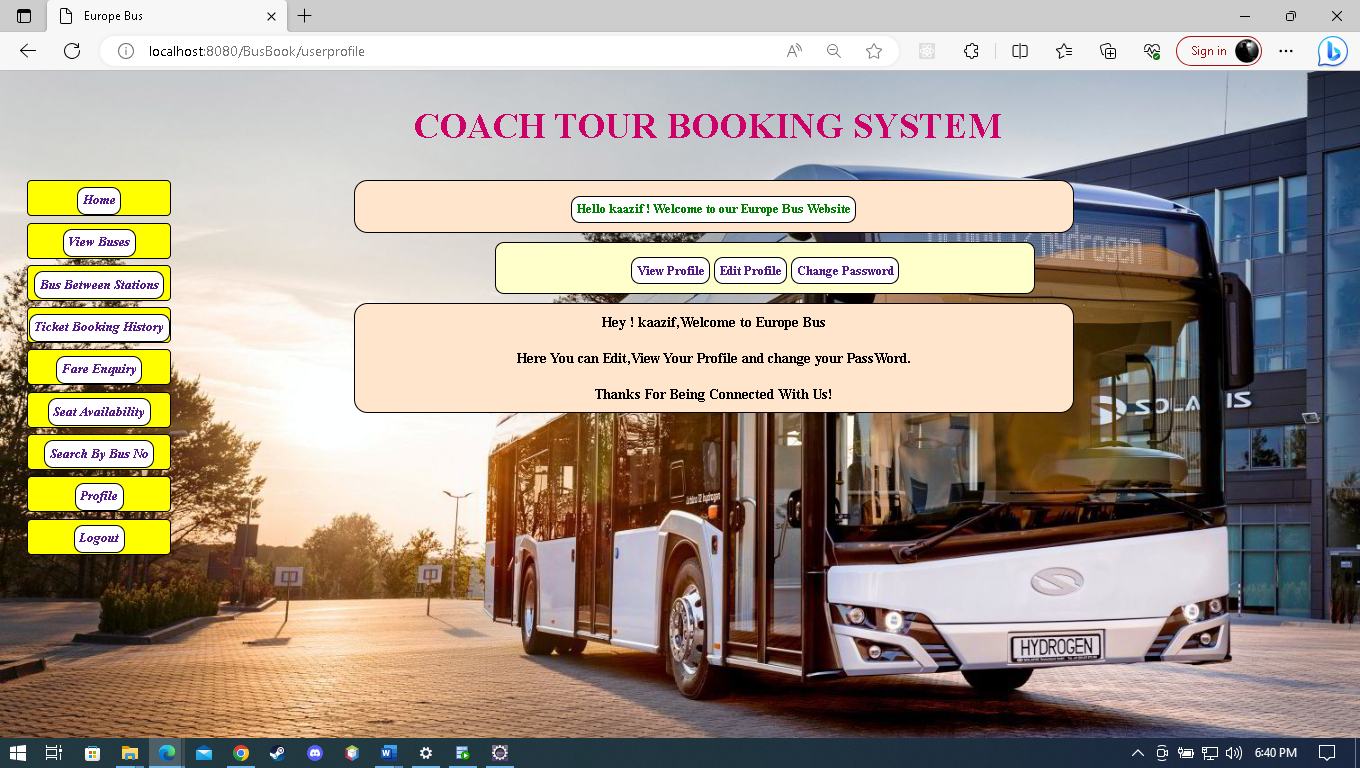Open the Settings and more ellipsis menu
The height and width of the screenshot is (768, 1360).
coord(1286,51)
